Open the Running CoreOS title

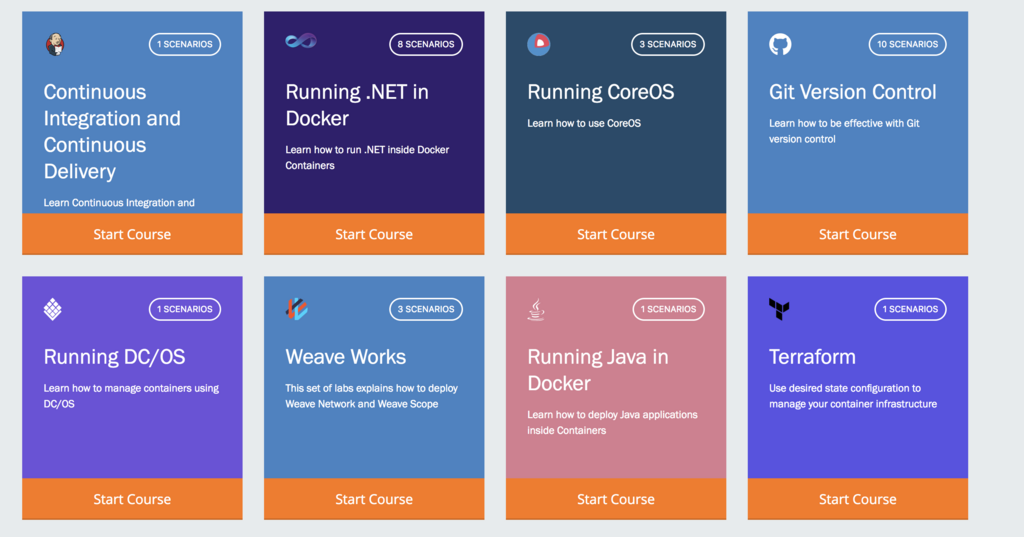point(601,92)
